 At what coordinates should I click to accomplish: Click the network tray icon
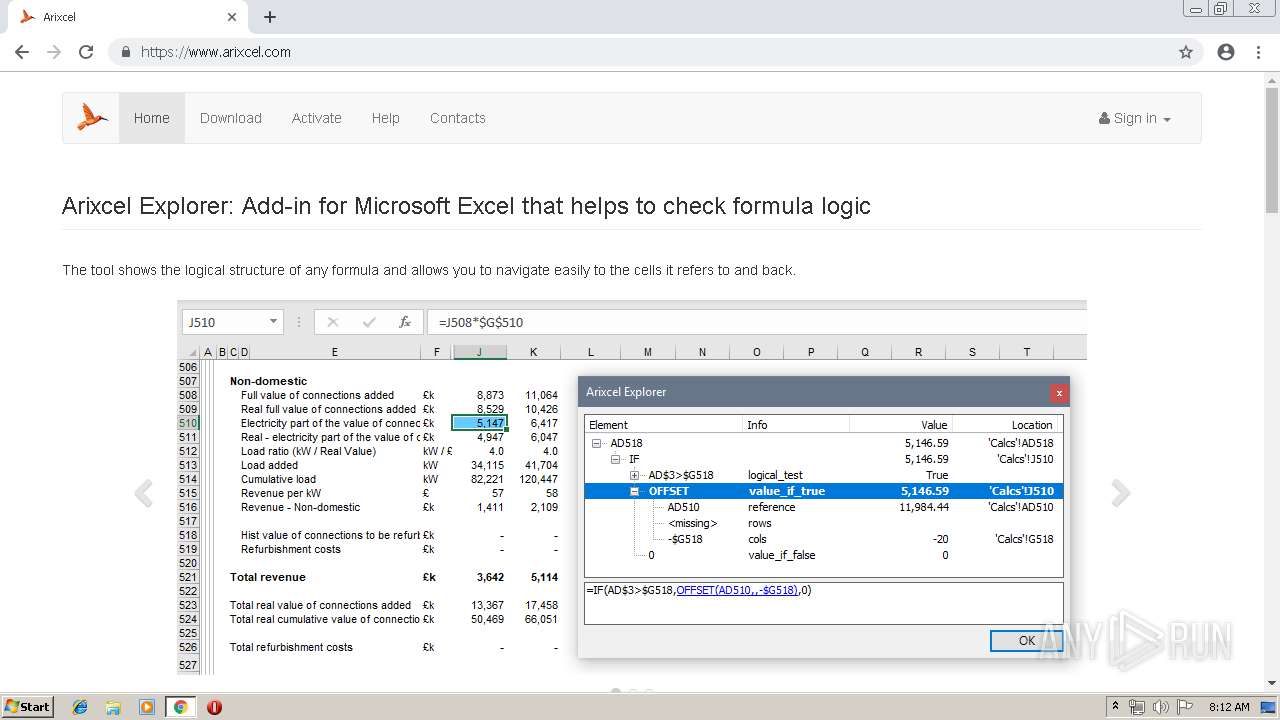(x=1137, y=707)
